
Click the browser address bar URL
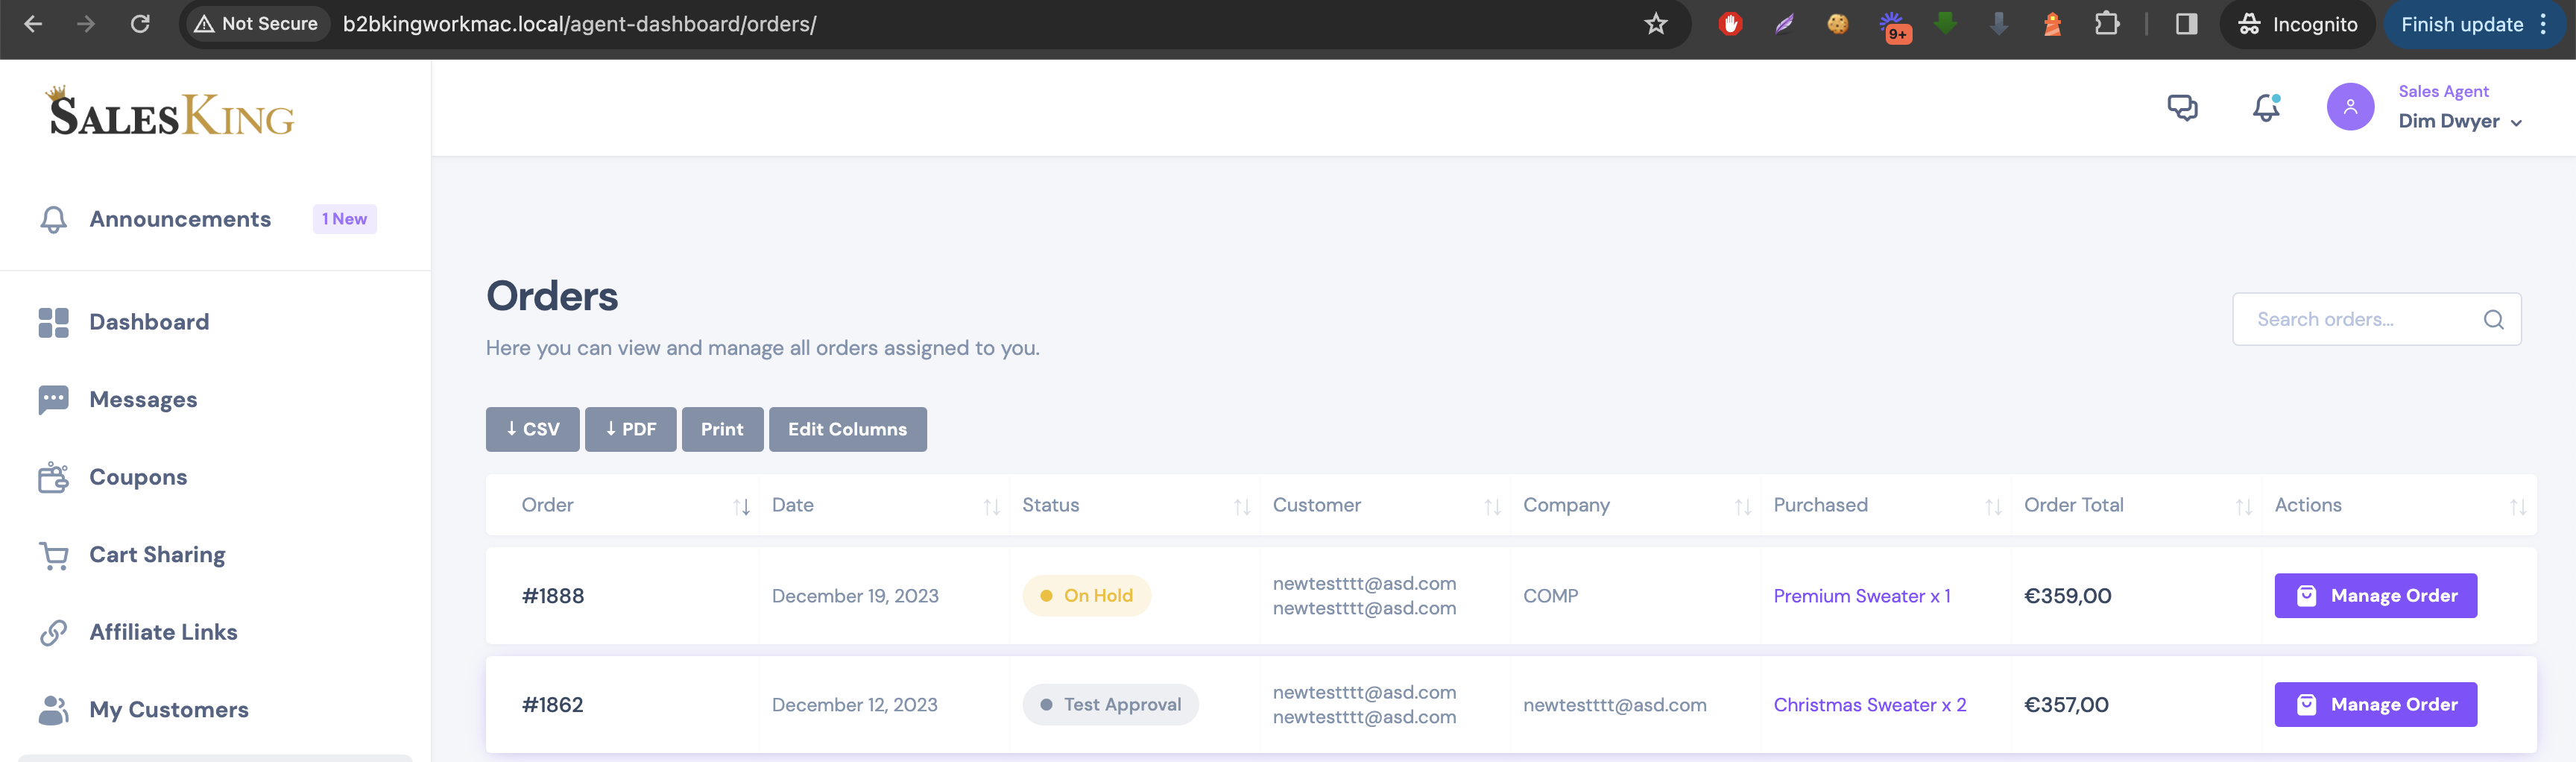579,24
